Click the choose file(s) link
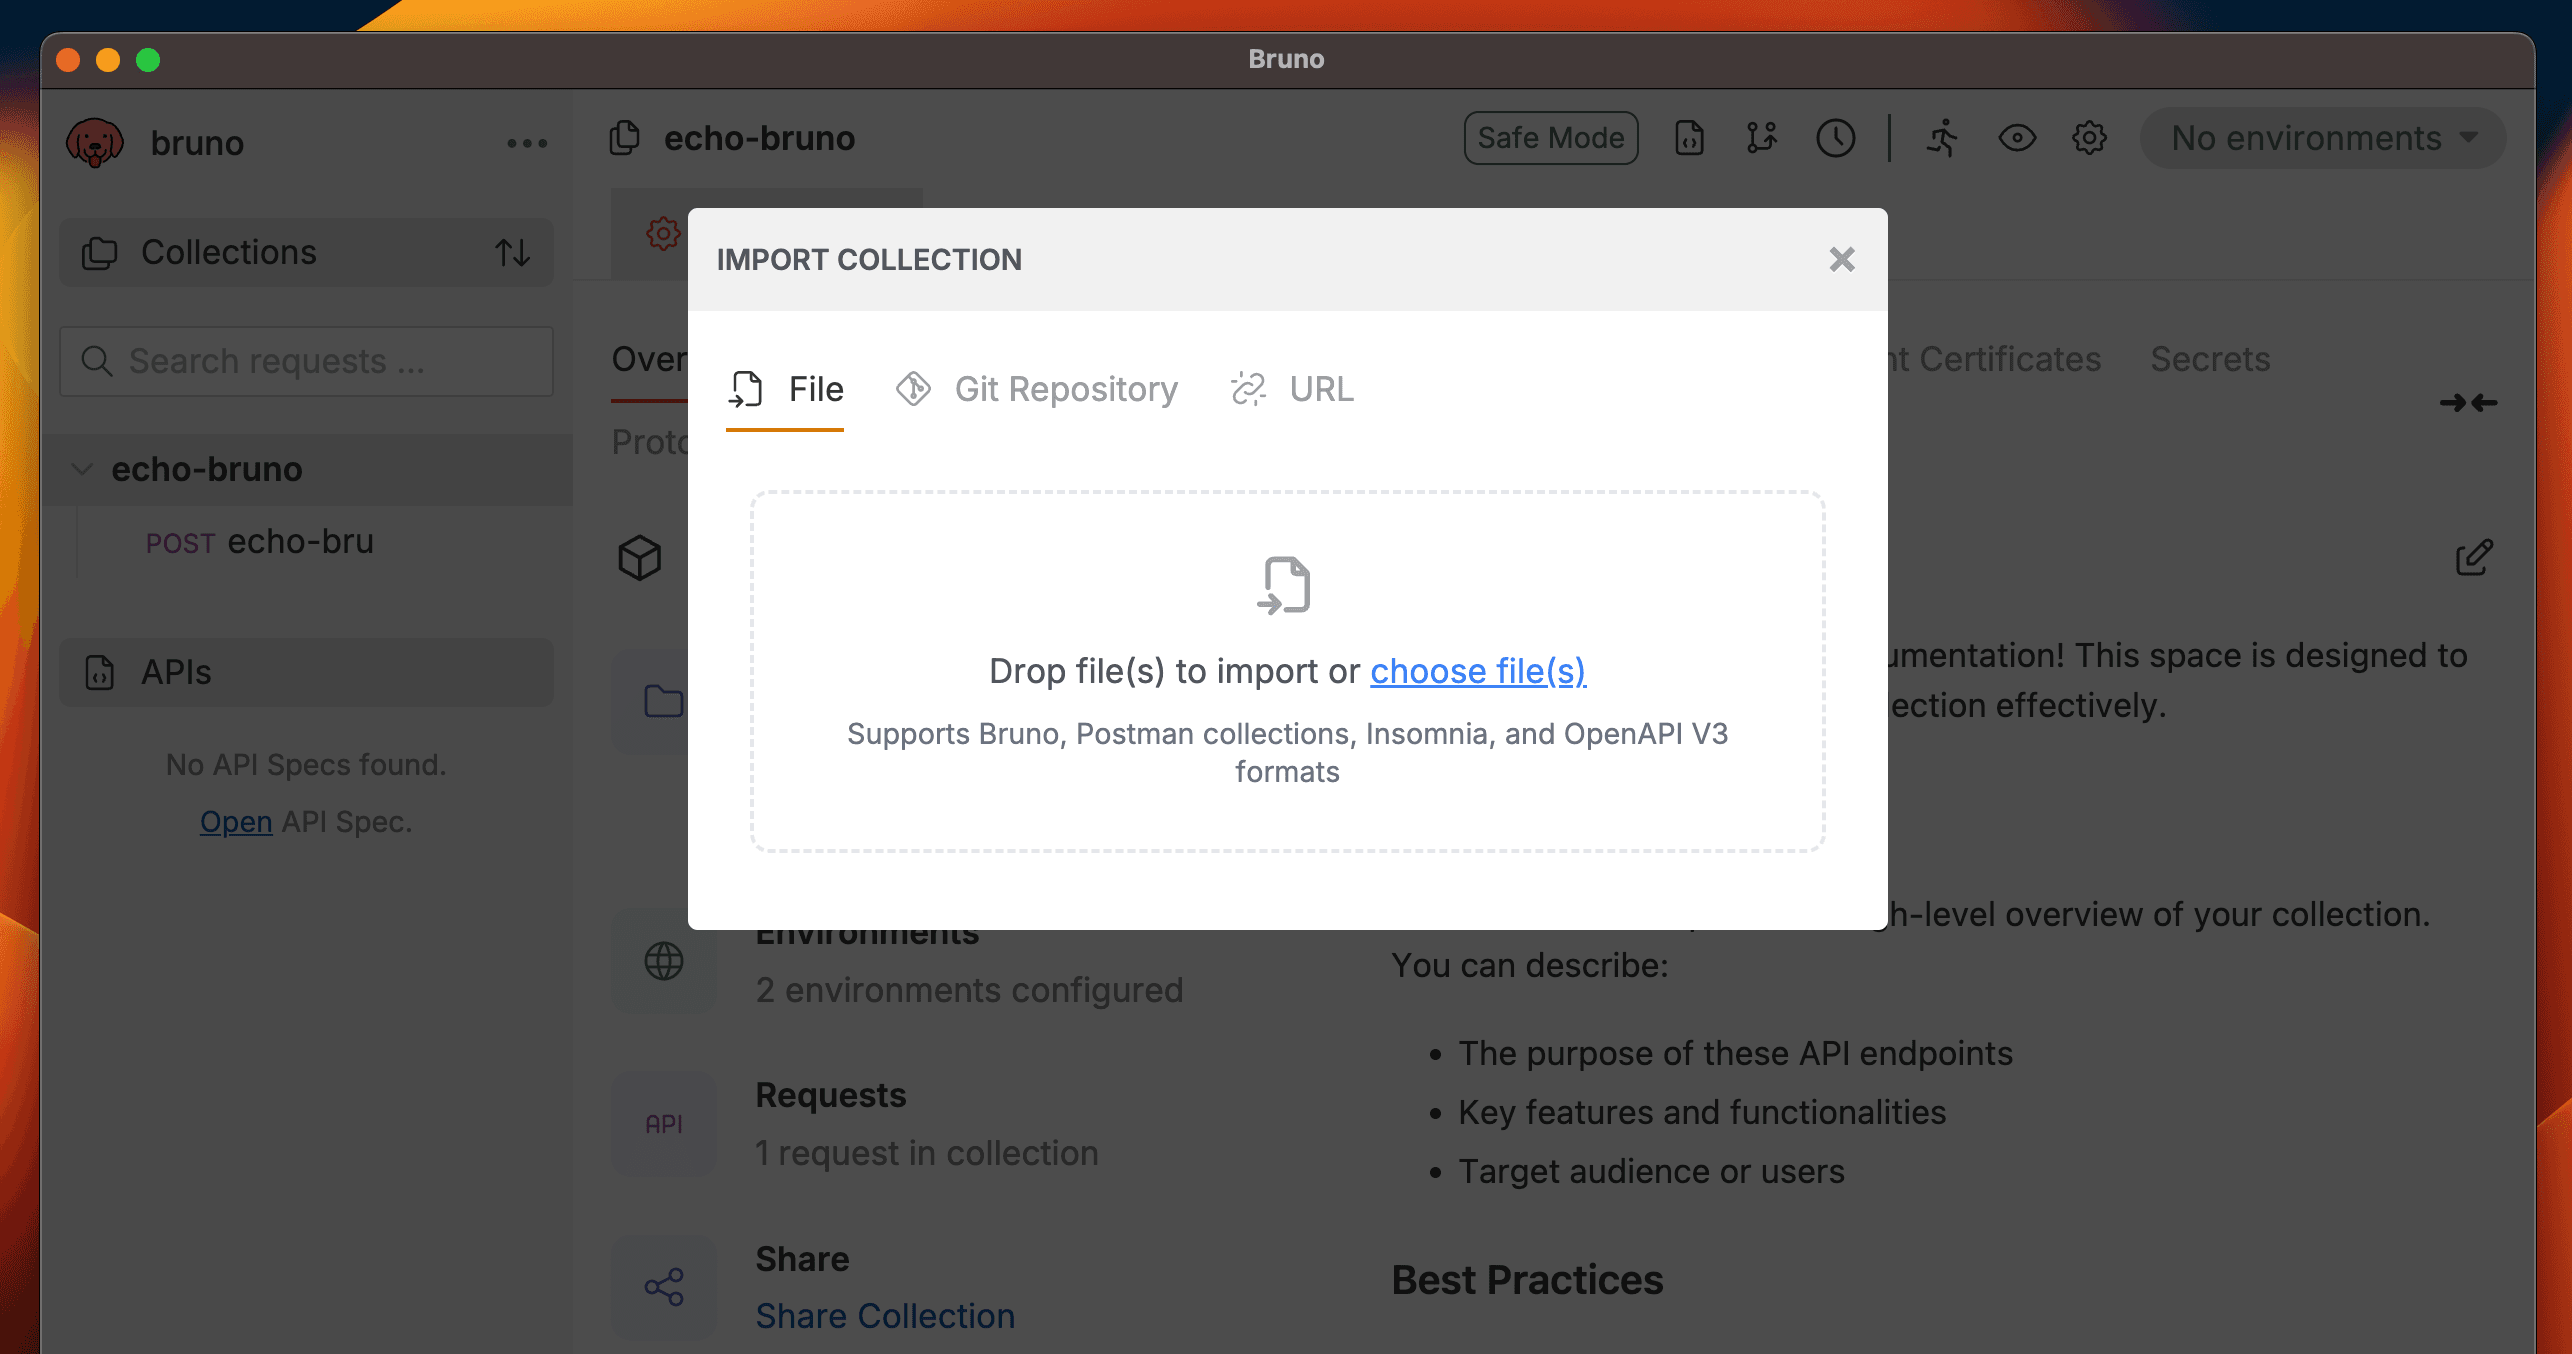 pos(1478,671)
